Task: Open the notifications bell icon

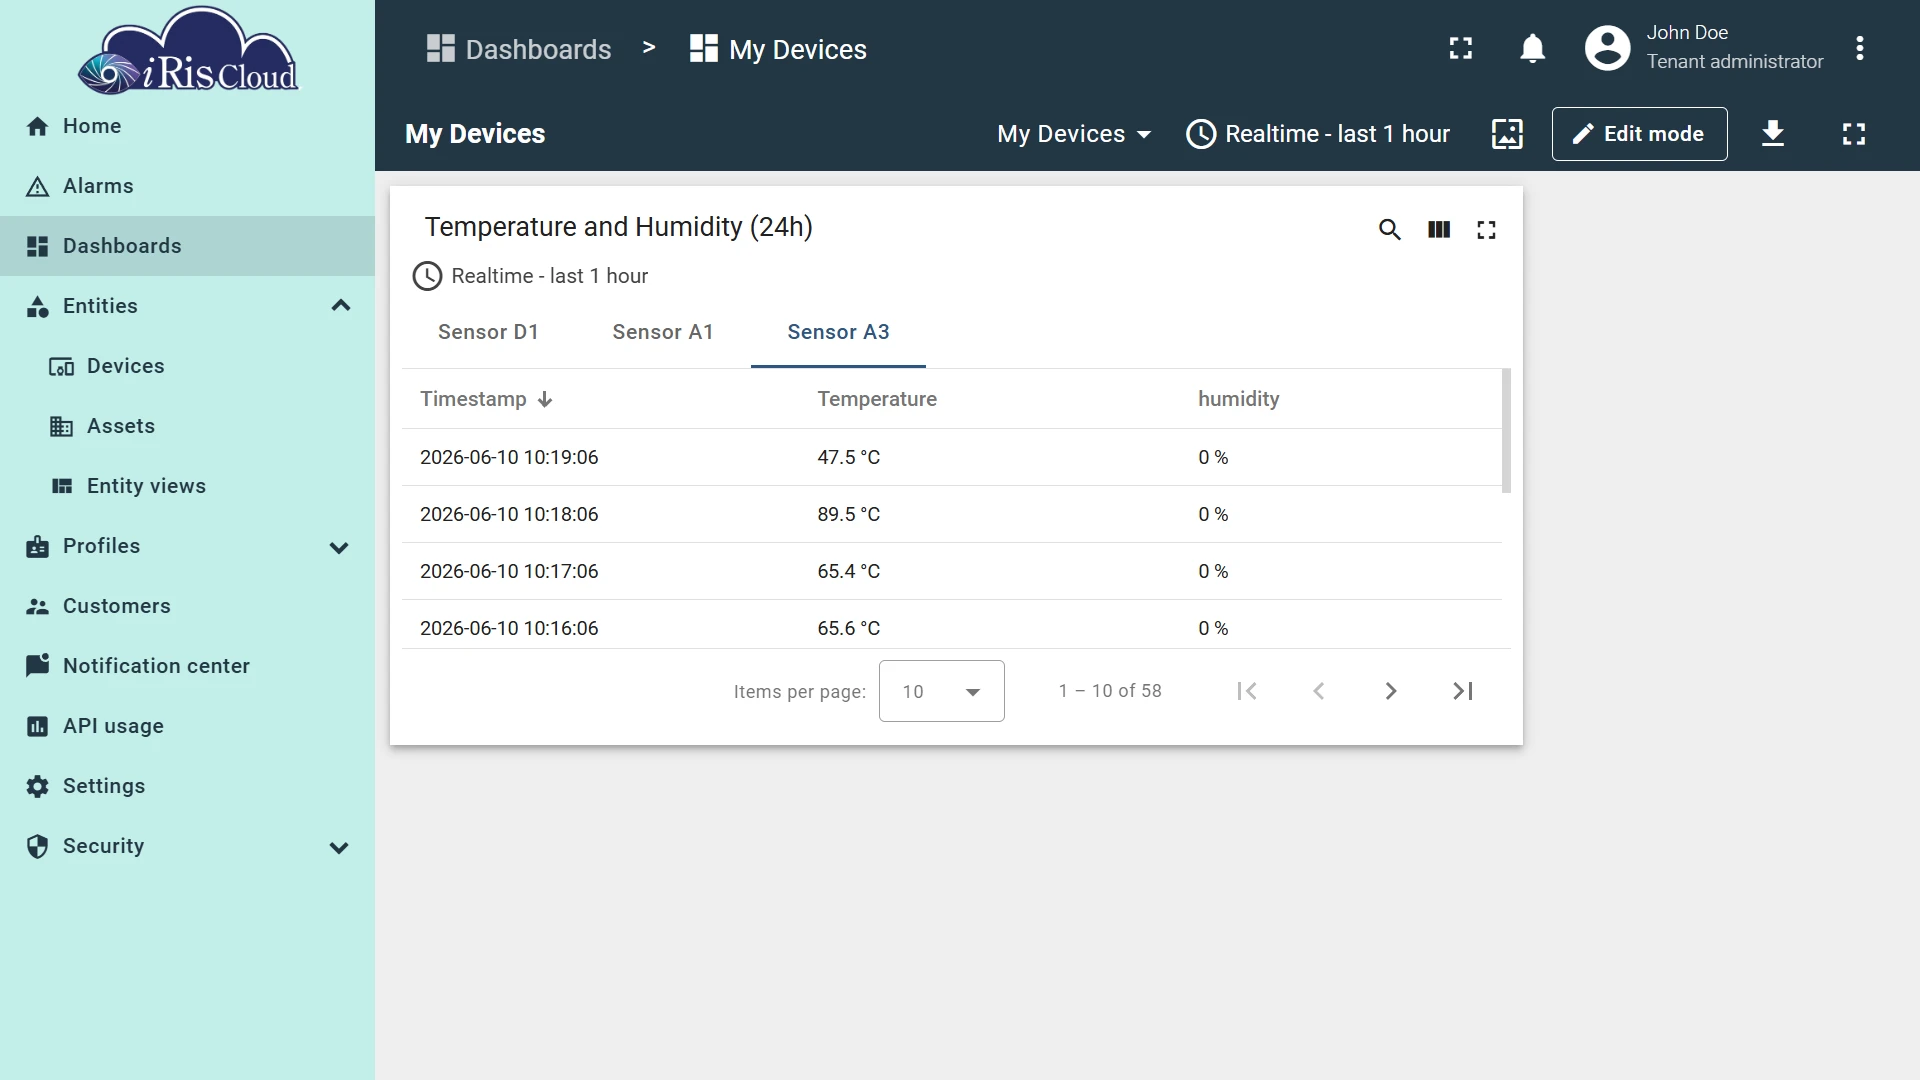Action: point(1532,48)
